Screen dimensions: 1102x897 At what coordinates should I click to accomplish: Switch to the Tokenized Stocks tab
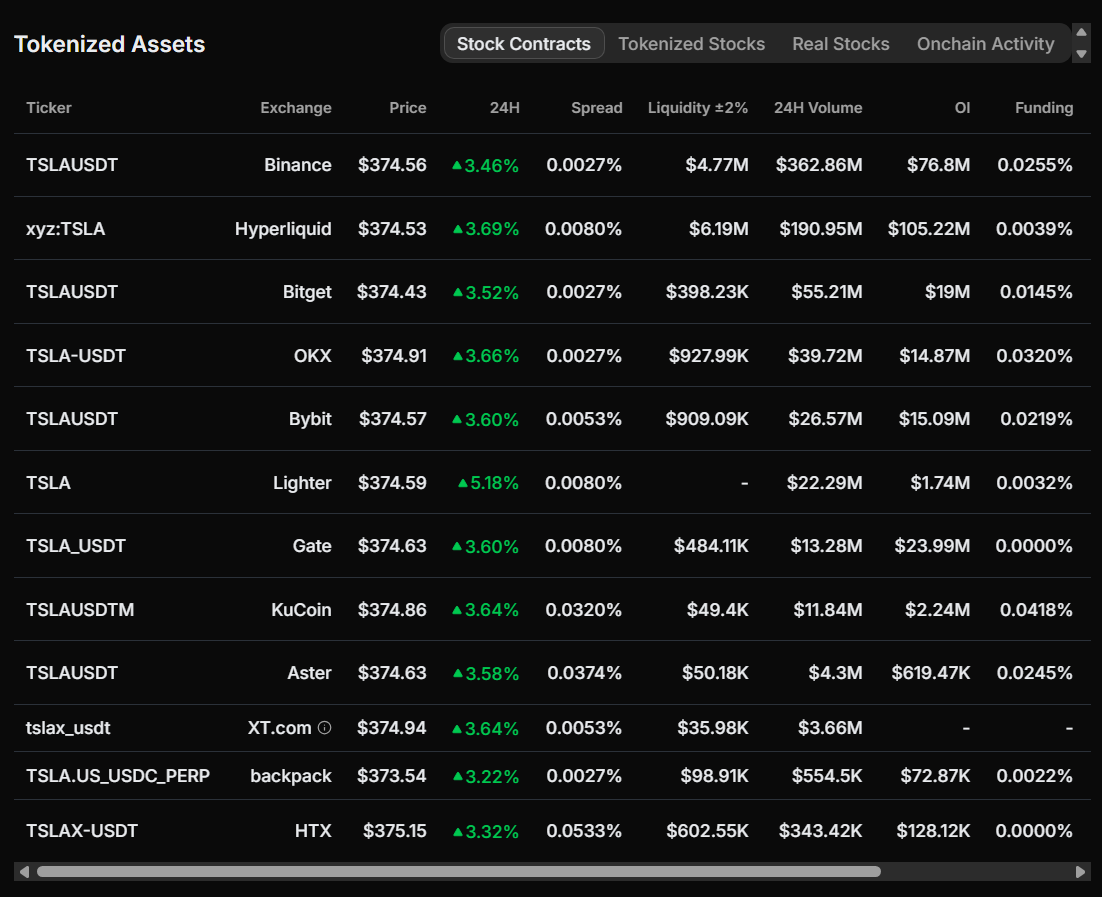[x=692, y=44]
